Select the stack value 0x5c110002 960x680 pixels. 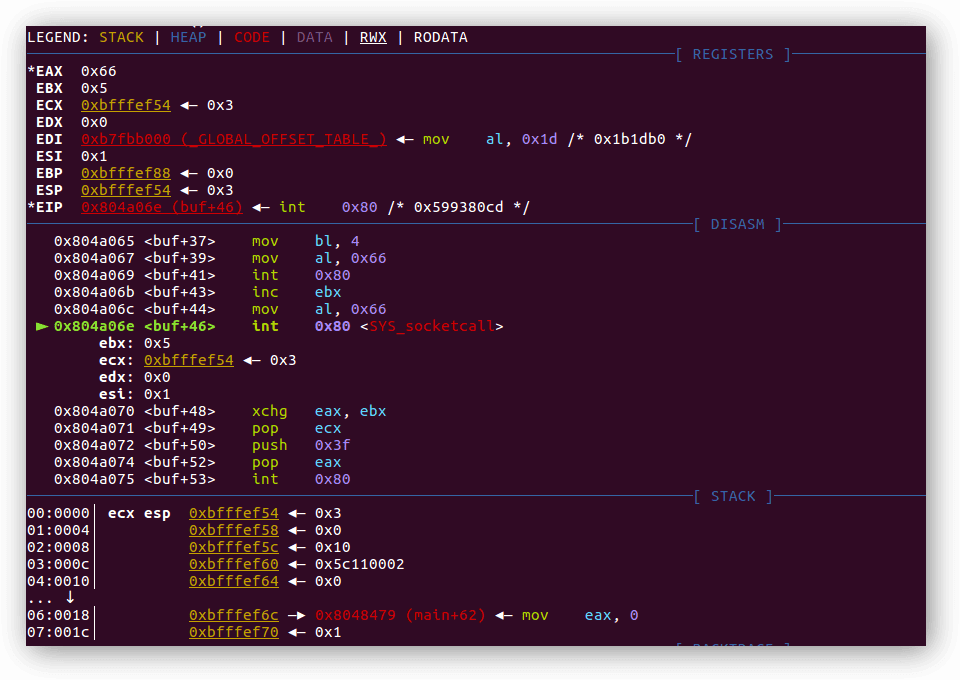pos(359,564)
